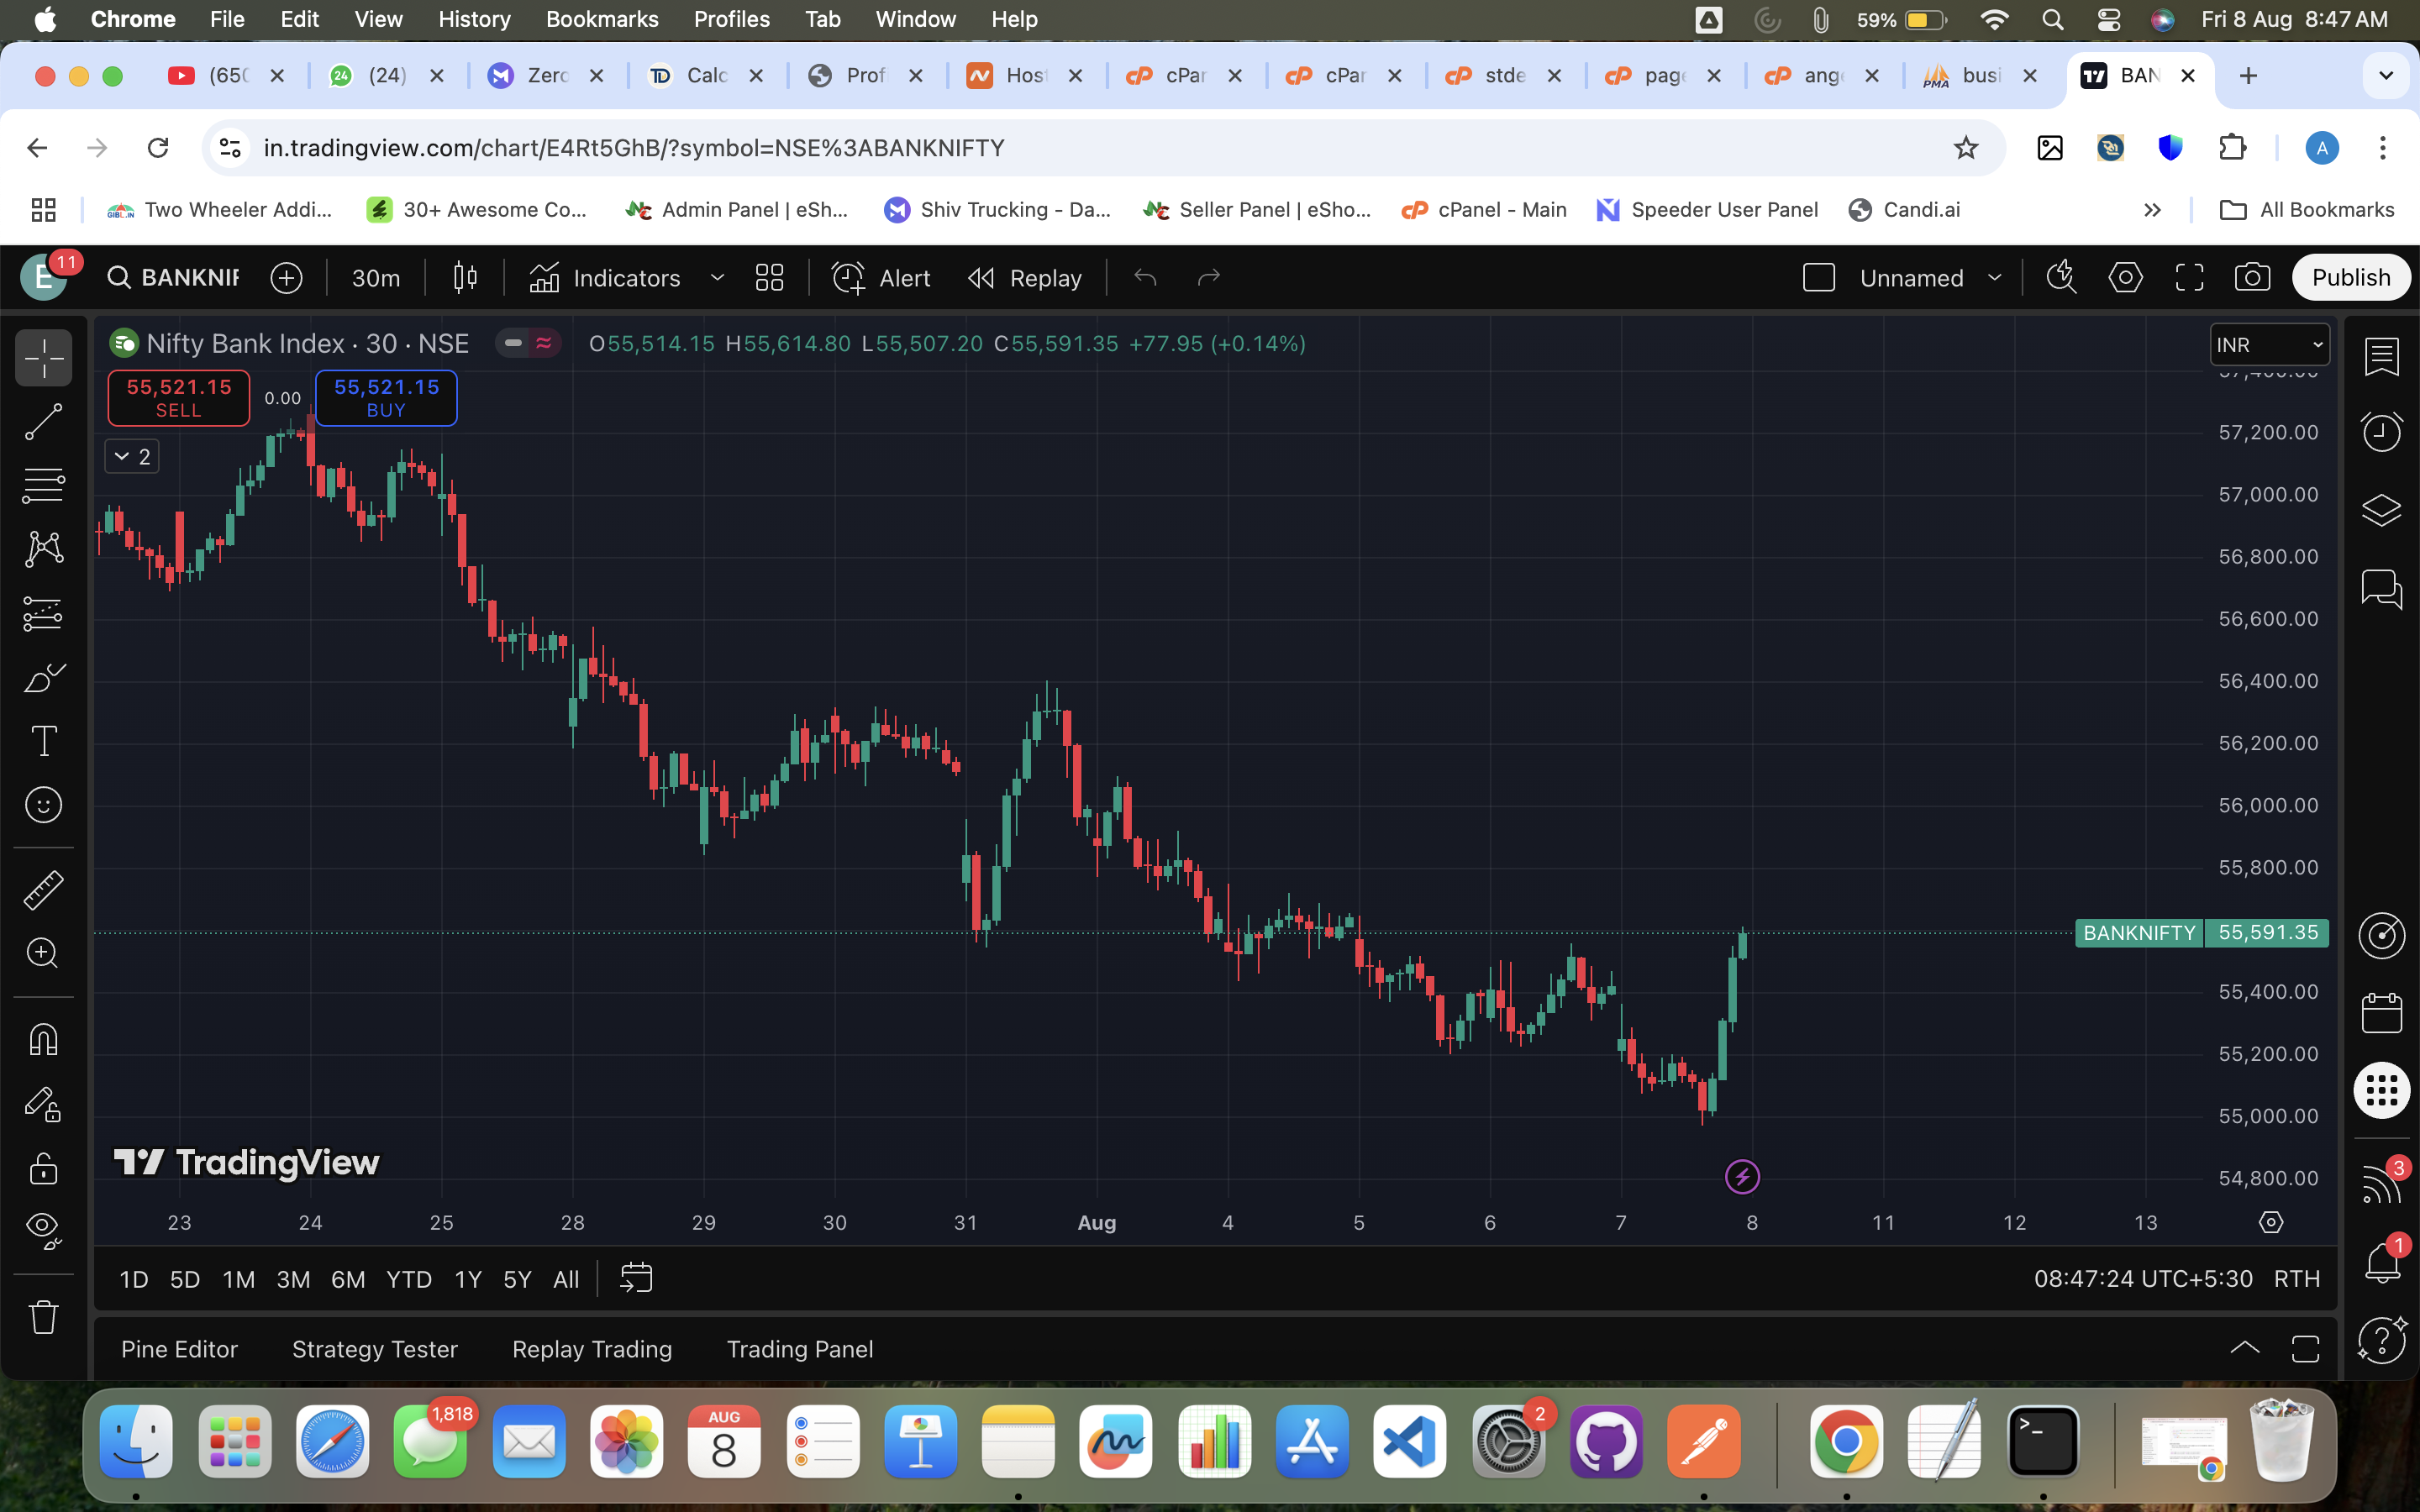
Task: Select the trend line drawing tool
Action: (x=43, y=422)
